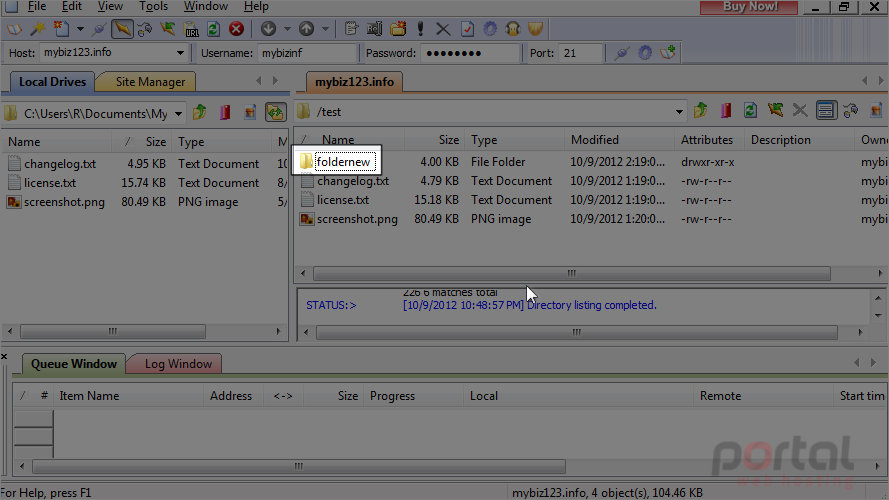The image size is (889, 500).
Task: Click the Properties checkmark page icon
Action: (467, 29)
